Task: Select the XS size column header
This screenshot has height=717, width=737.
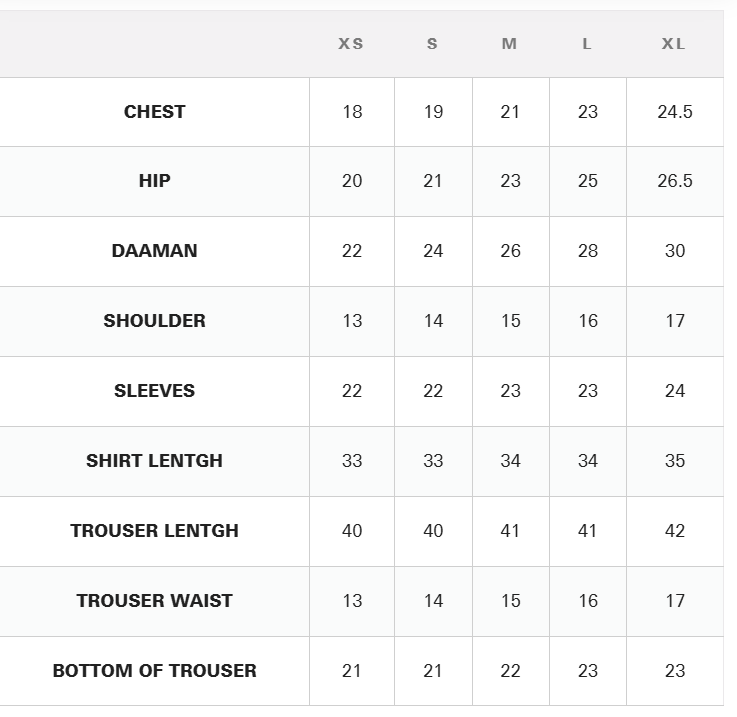Action: pos(351,44)
